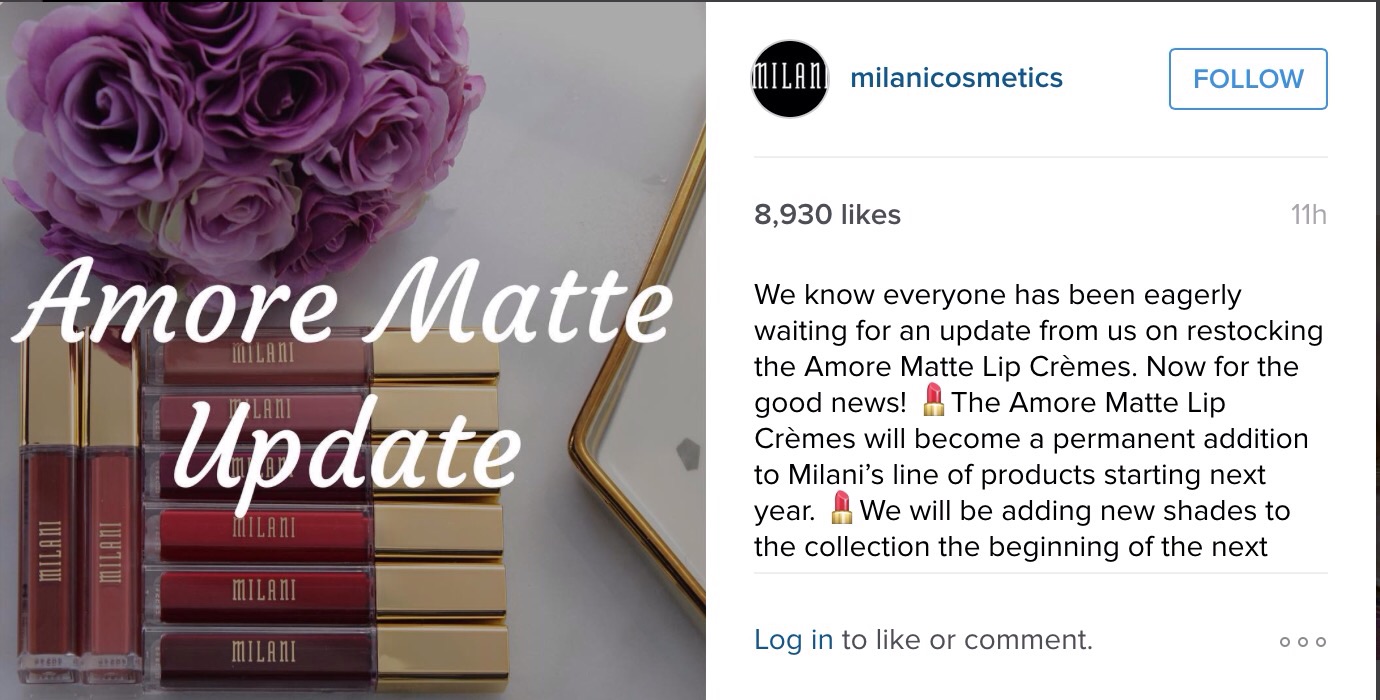Click the Milani round profile avatar

pos(789,79)
